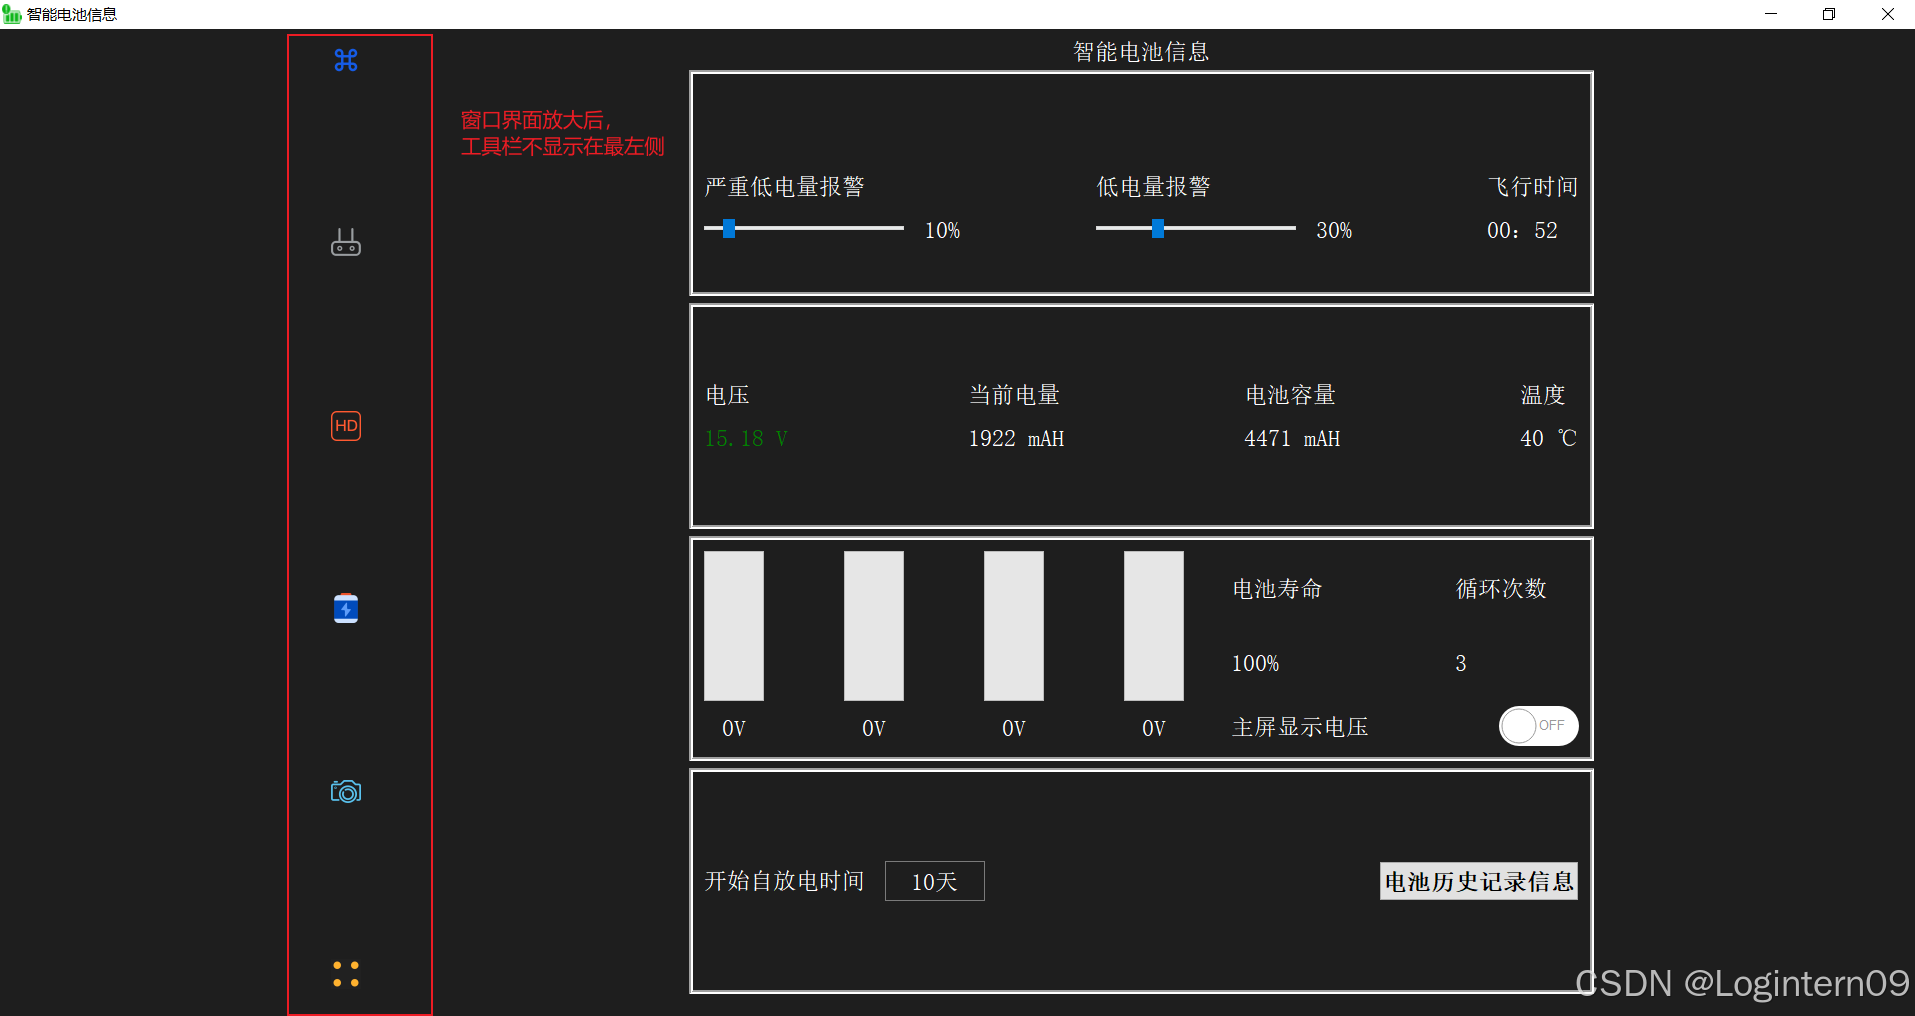
Task: Click the voltage value 15.18 V
Action: pos(746,439)
